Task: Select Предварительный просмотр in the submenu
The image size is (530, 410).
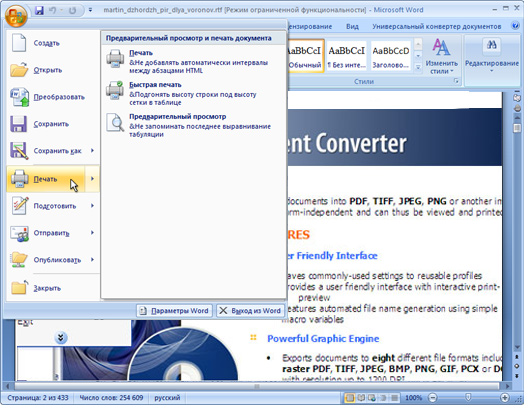Action: pos(194,125)
